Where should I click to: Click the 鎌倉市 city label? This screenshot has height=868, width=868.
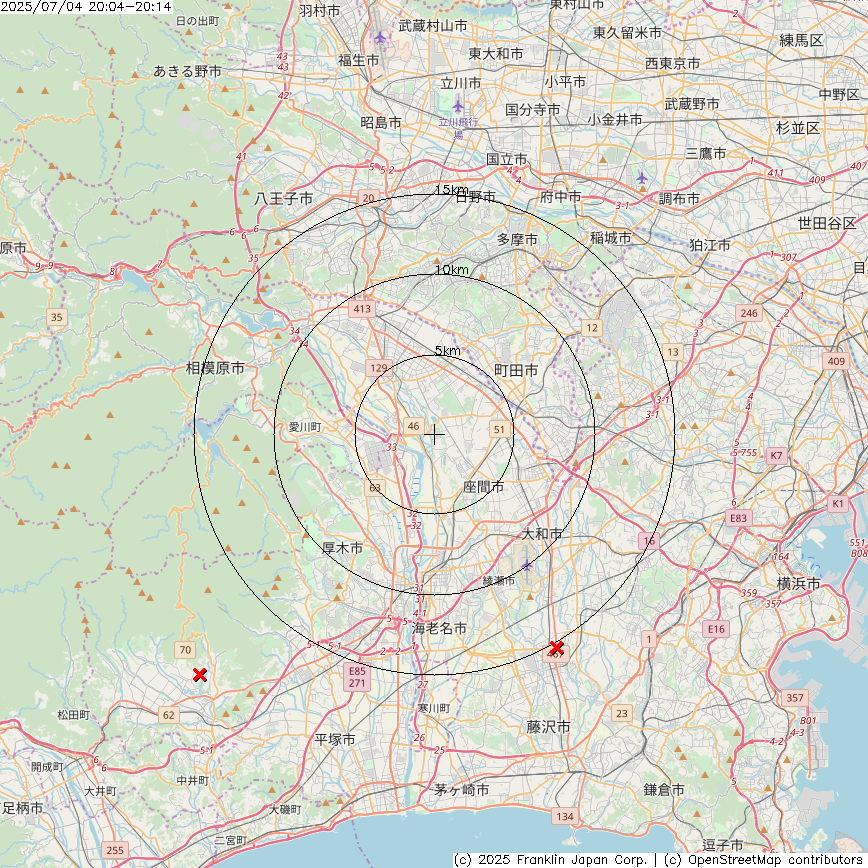pyautogui.click(x=664, y=789)
